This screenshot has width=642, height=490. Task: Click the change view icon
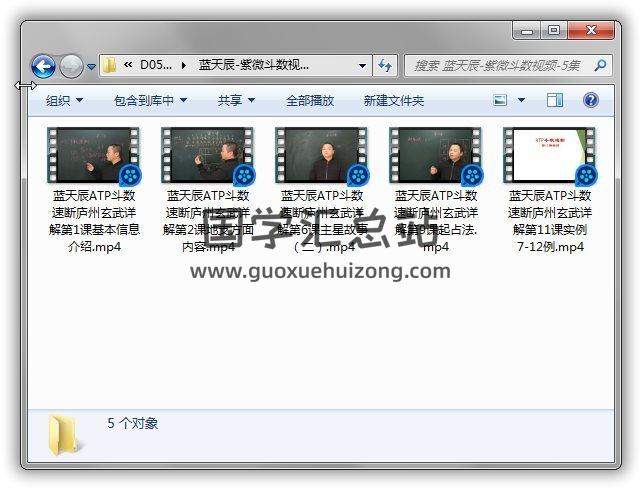pos(501,100)
